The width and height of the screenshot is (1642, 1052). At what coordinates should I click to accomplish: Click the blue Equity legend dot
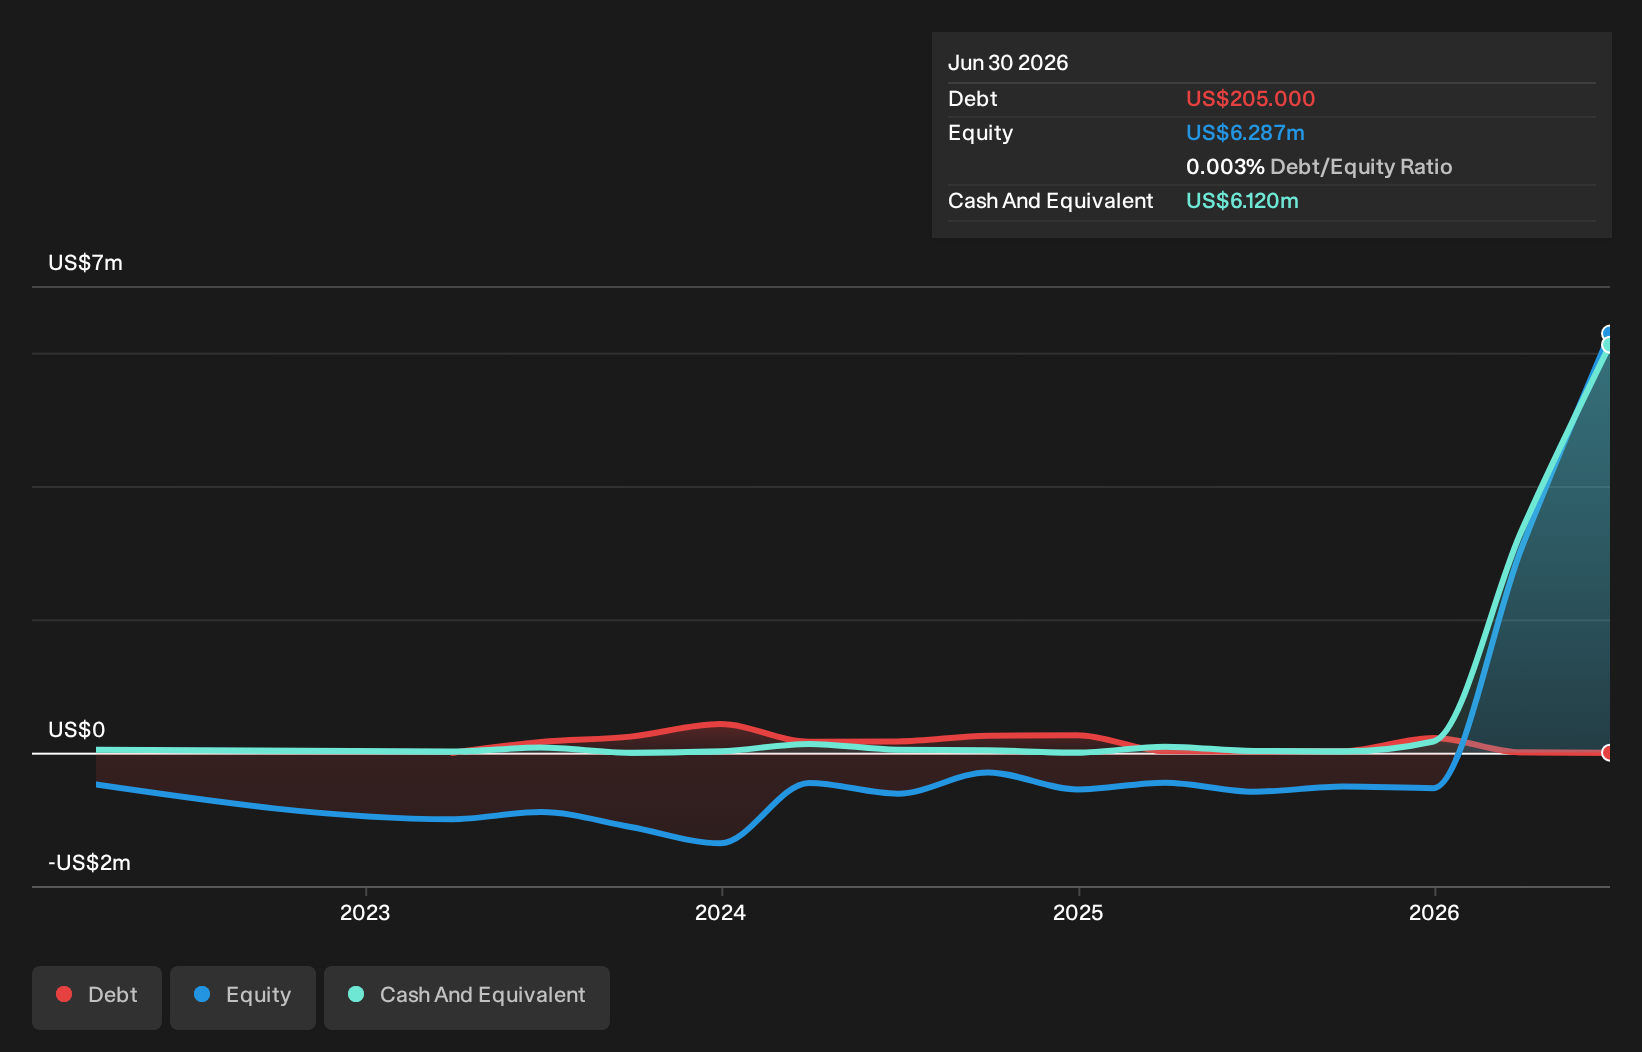[x=202, y=994]
